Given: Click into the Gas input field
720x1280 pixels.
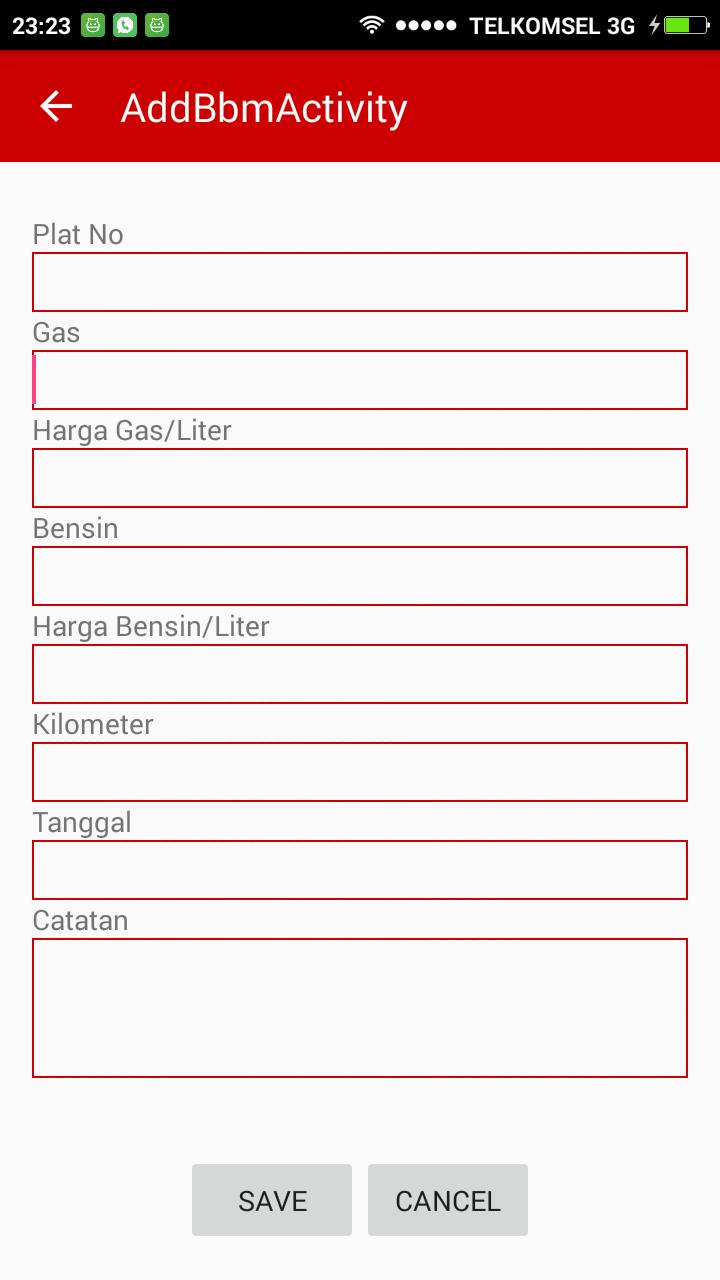Looking at the screenshot, I should point(360,380).
